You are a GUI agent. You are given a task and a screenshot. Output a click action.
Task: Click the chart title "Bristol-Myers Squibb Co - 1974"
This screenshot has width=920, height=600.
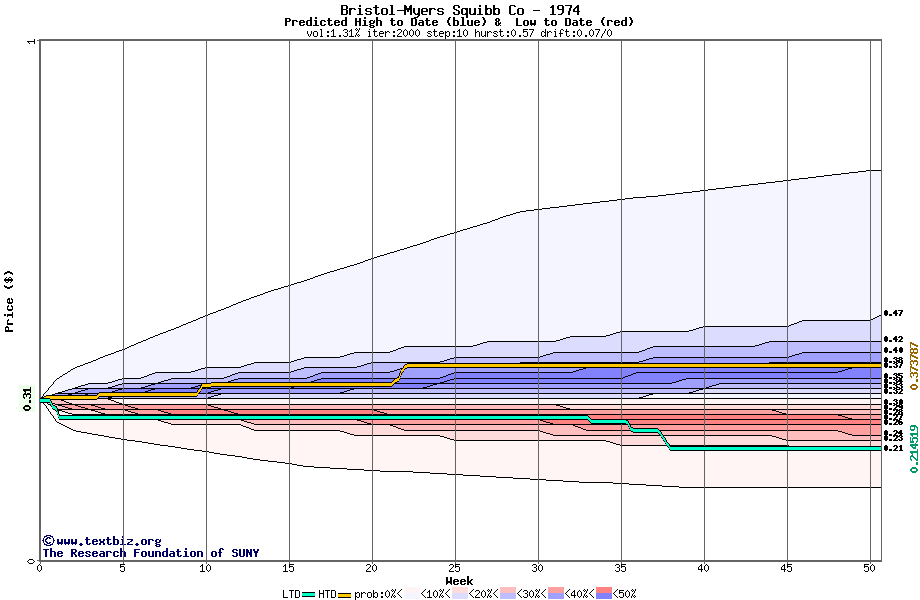pos(460,10)
